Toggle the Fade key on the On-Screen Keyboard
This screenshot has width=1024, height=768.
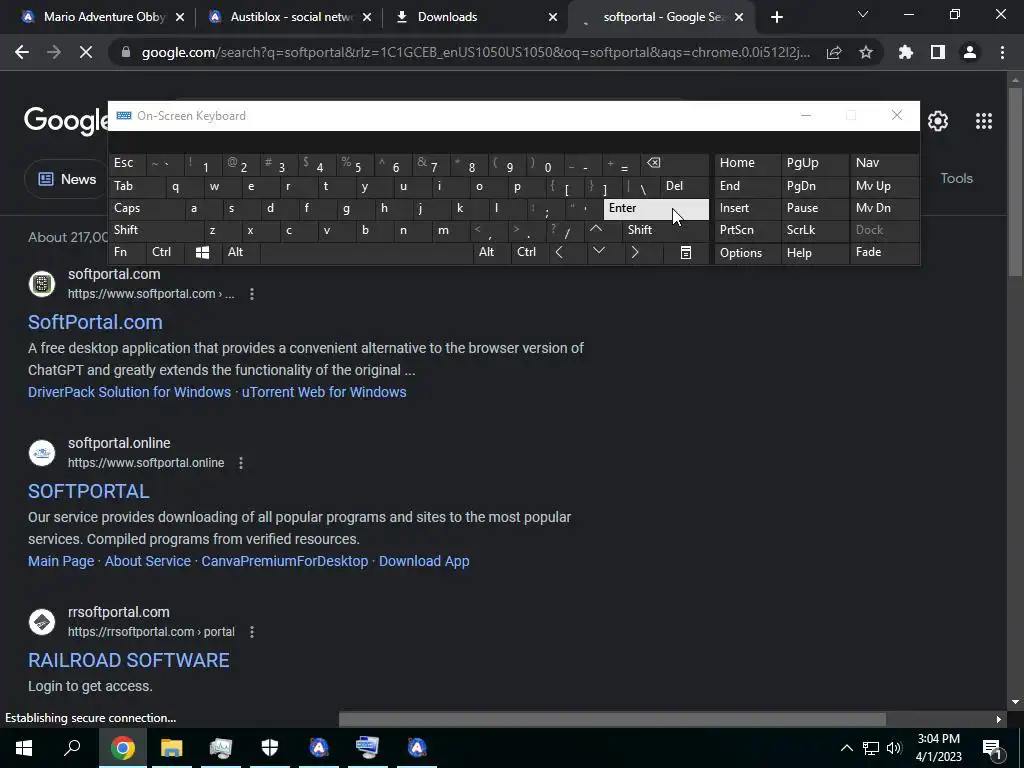pos(885,253)
